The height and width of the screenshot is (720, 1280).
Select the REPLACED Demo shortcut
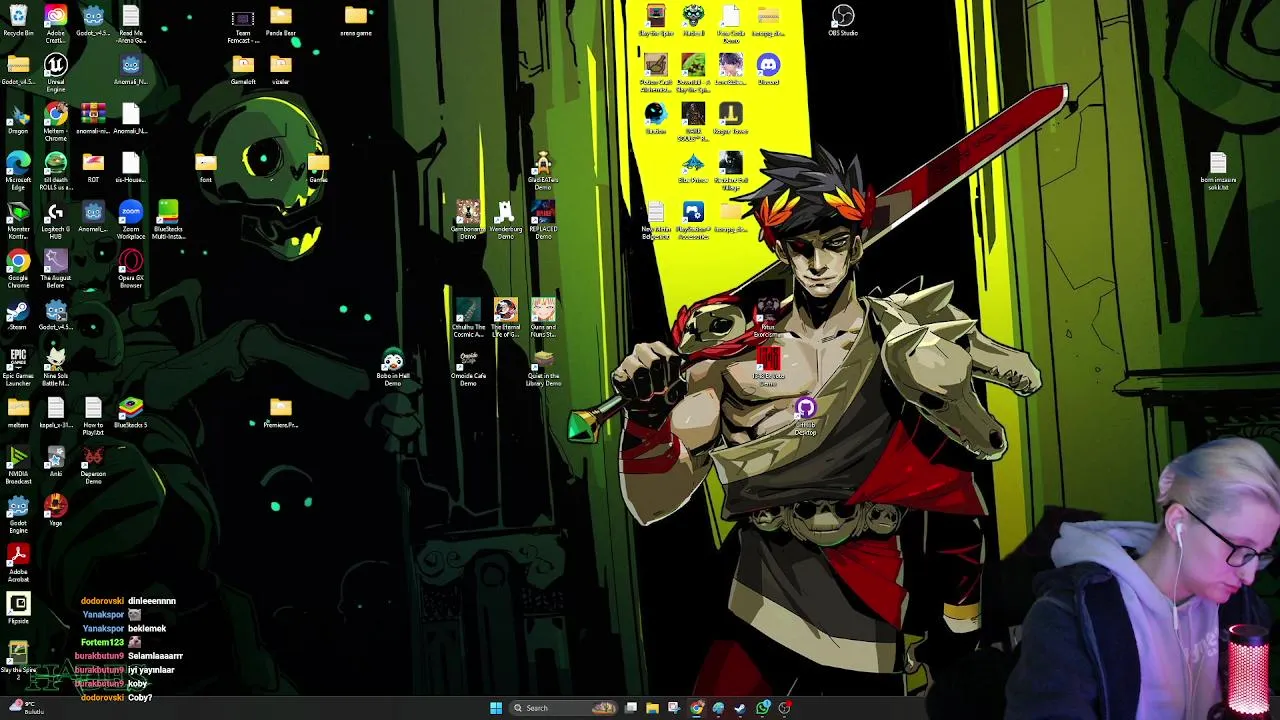pos(543,219)
